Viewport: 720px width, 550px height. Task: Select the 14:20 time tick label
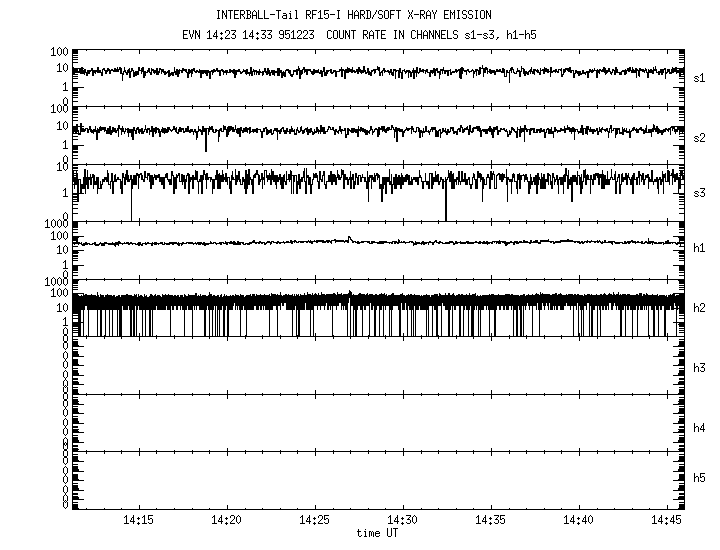[227, 521]
